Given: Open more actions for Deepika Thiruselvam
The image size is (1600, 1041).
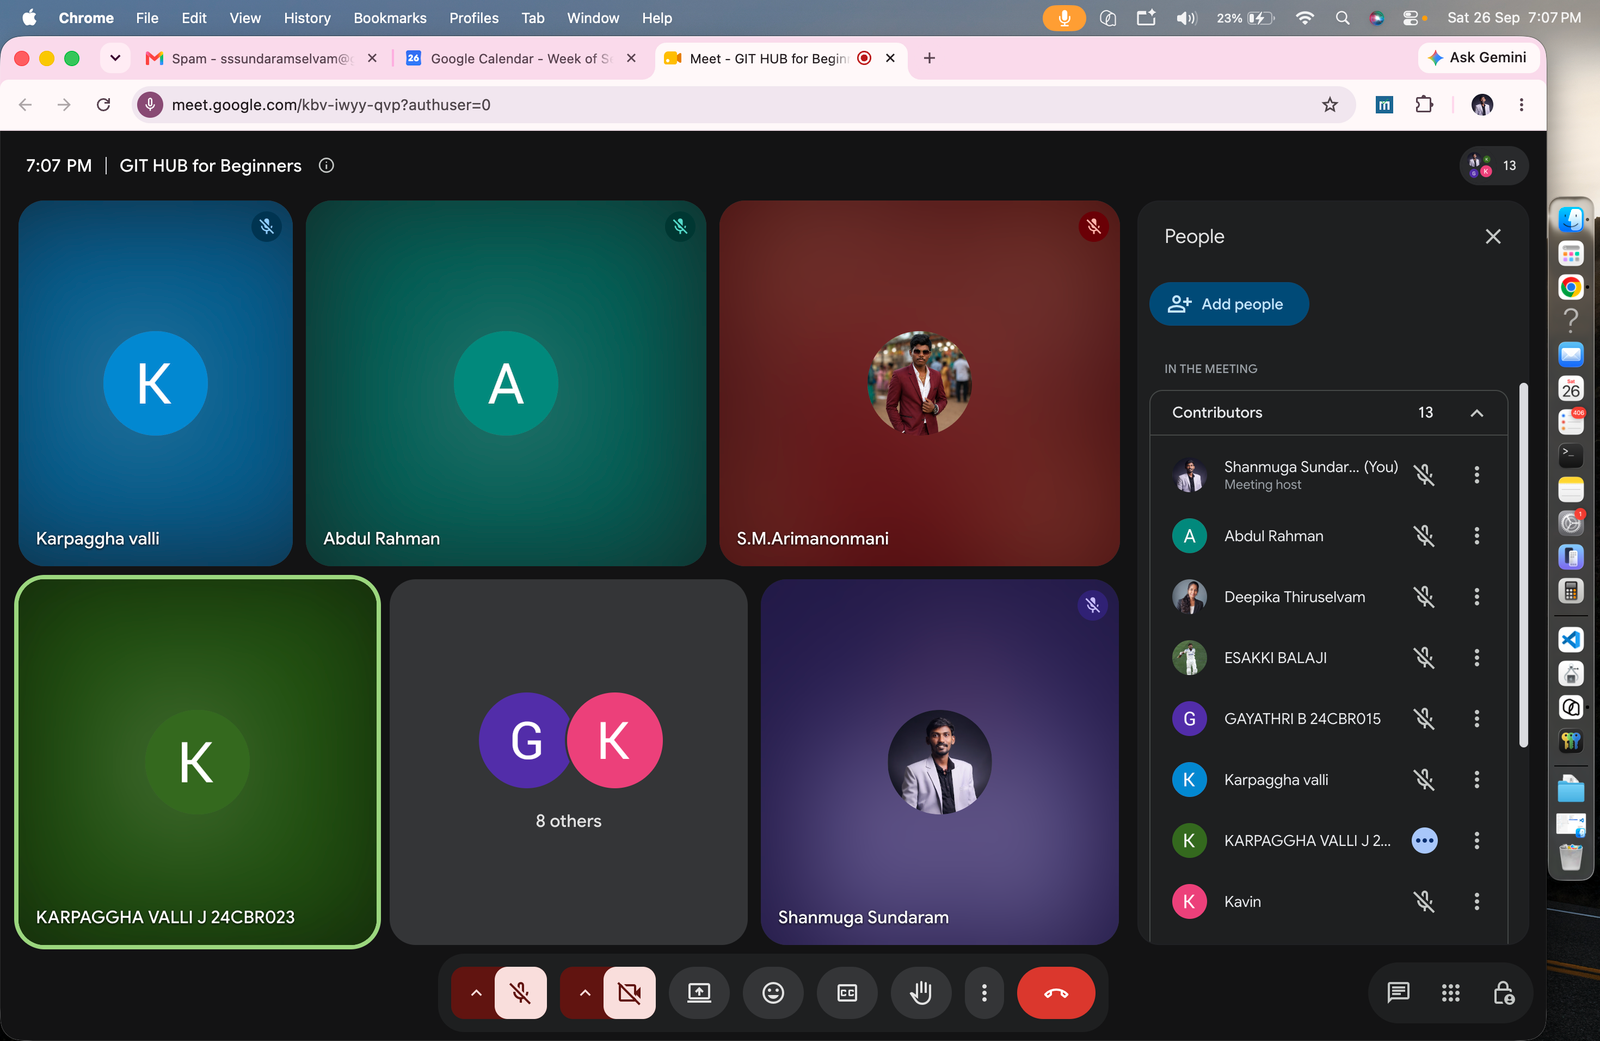Looking at the screenshot, I should [x=1477, y=597].
